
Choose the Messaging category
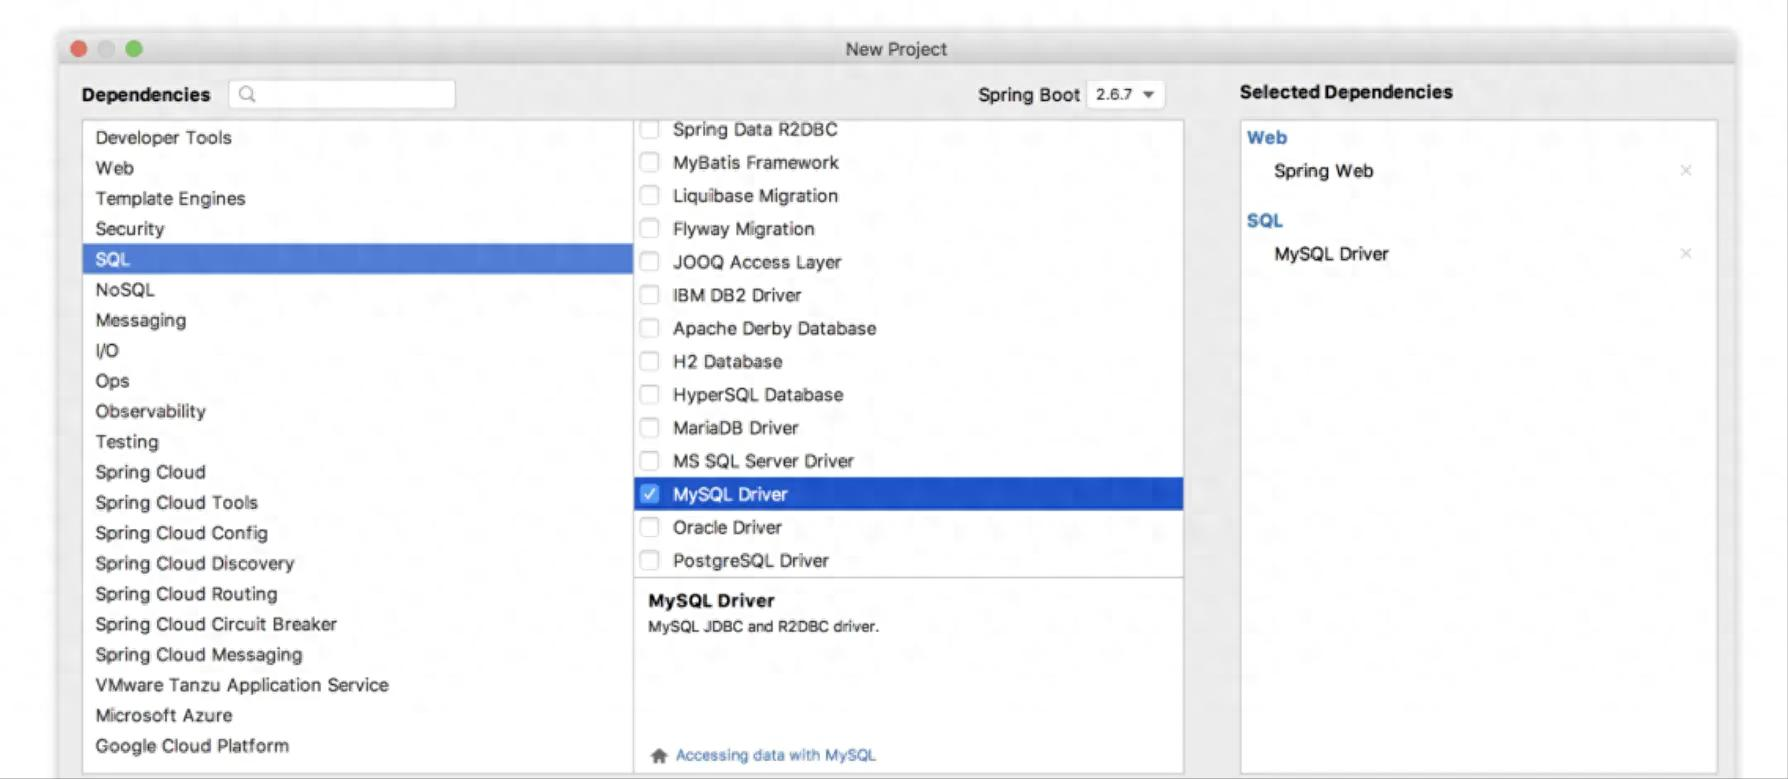coord(358,320)
